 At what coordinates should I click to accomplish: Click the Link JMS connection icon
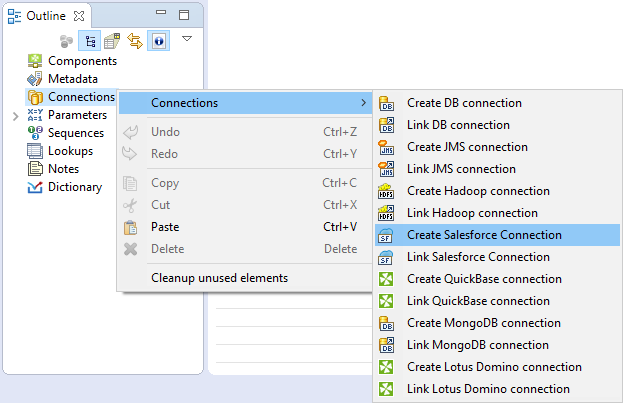click(x=387, y=169)
